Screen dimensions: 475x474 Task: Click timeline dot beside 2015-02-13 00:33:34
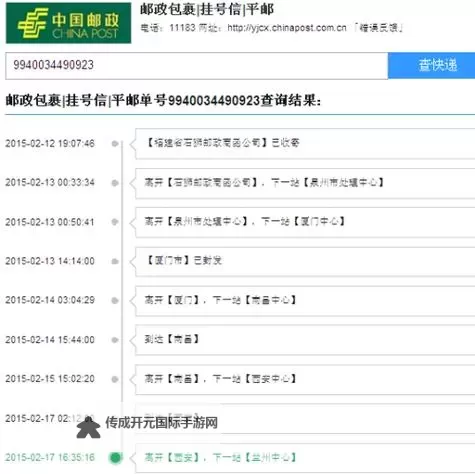115,183
